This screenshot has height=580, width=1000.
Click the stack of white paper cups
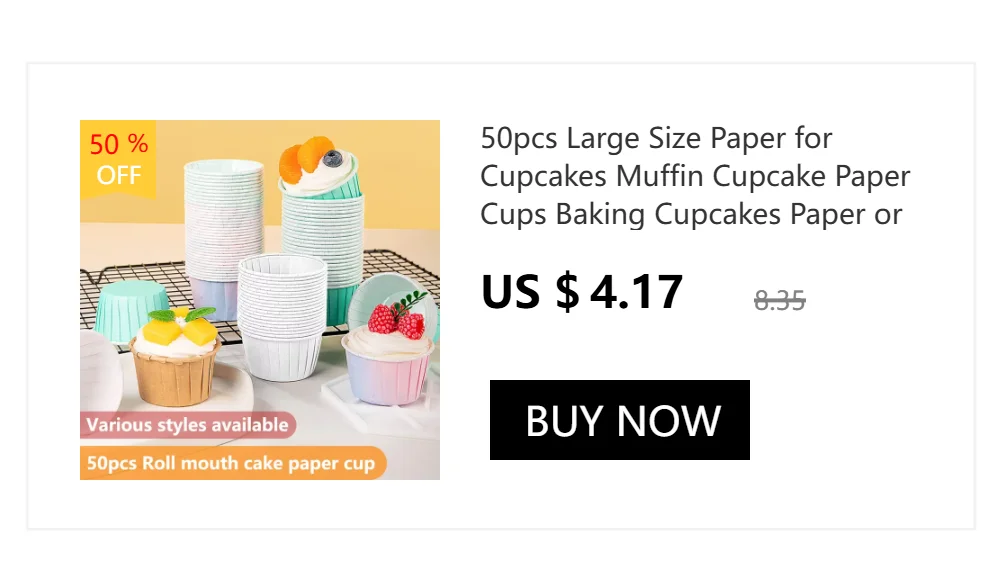282,316
